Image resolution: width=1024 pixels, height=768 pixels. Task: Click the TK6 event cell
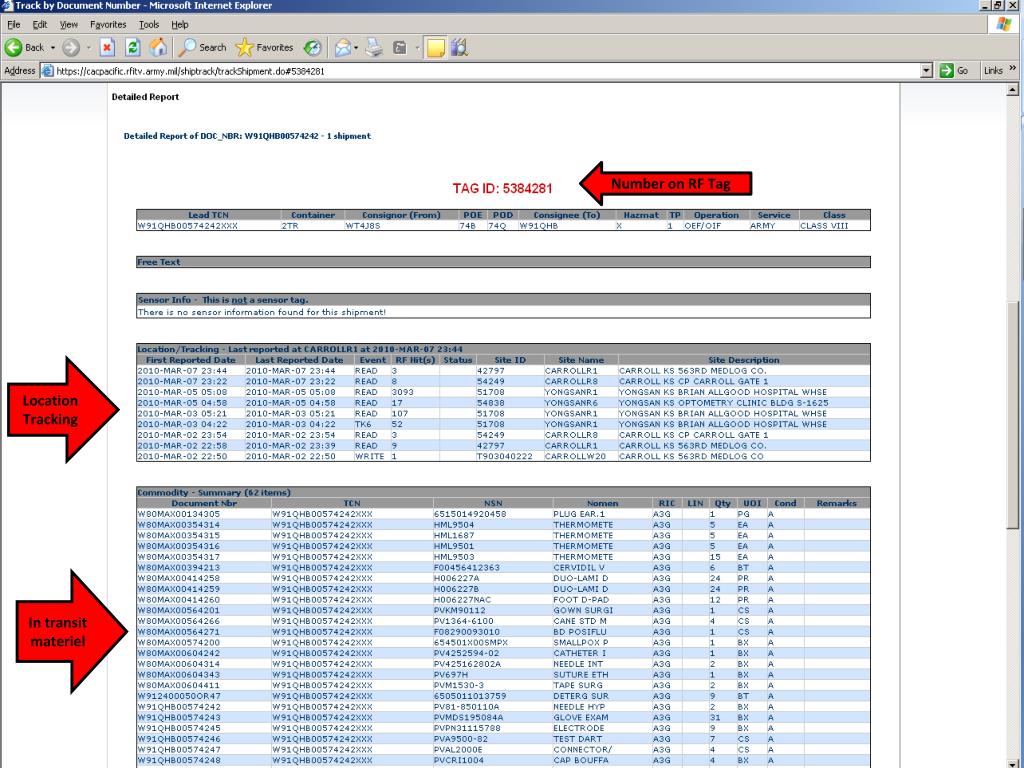point(363,424)
